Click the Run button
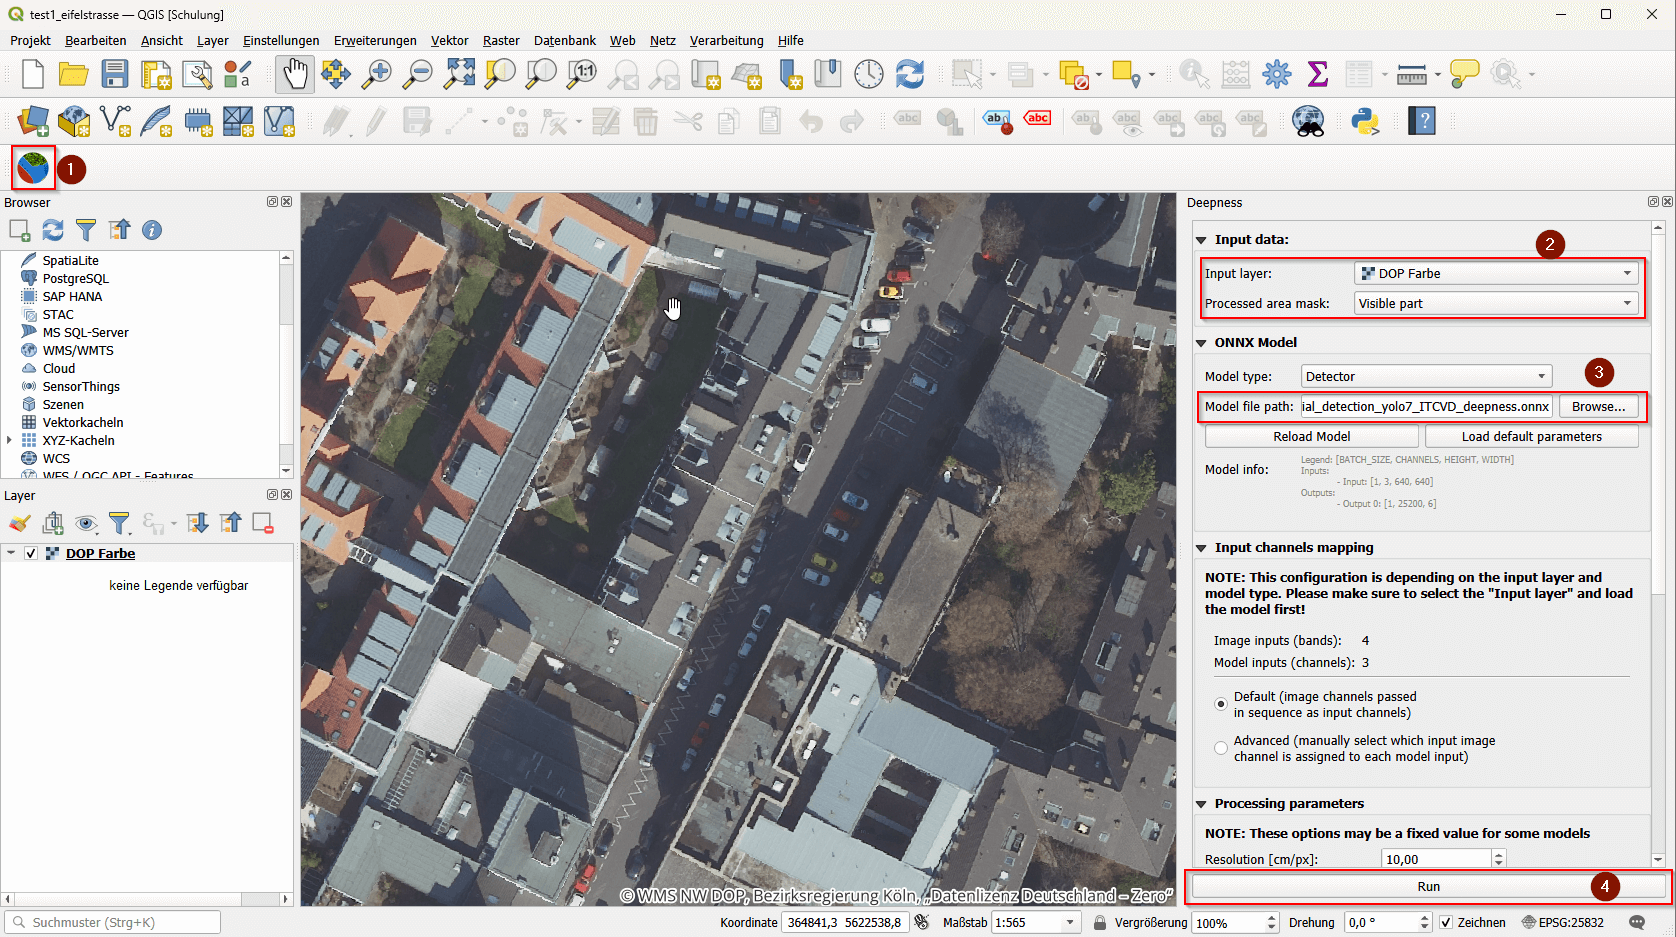1676x937 pixels. 1427,886
